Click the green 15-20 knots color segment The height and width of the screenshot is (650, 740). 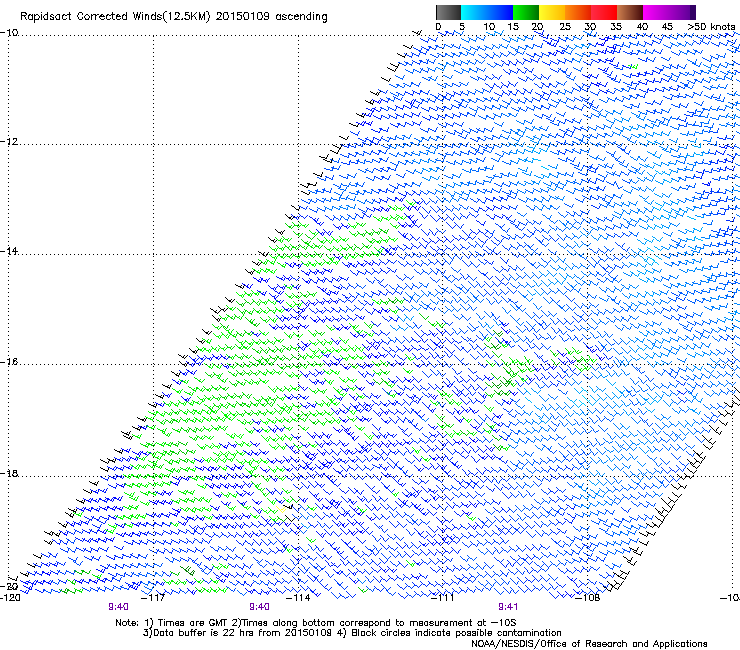[526, 12]
